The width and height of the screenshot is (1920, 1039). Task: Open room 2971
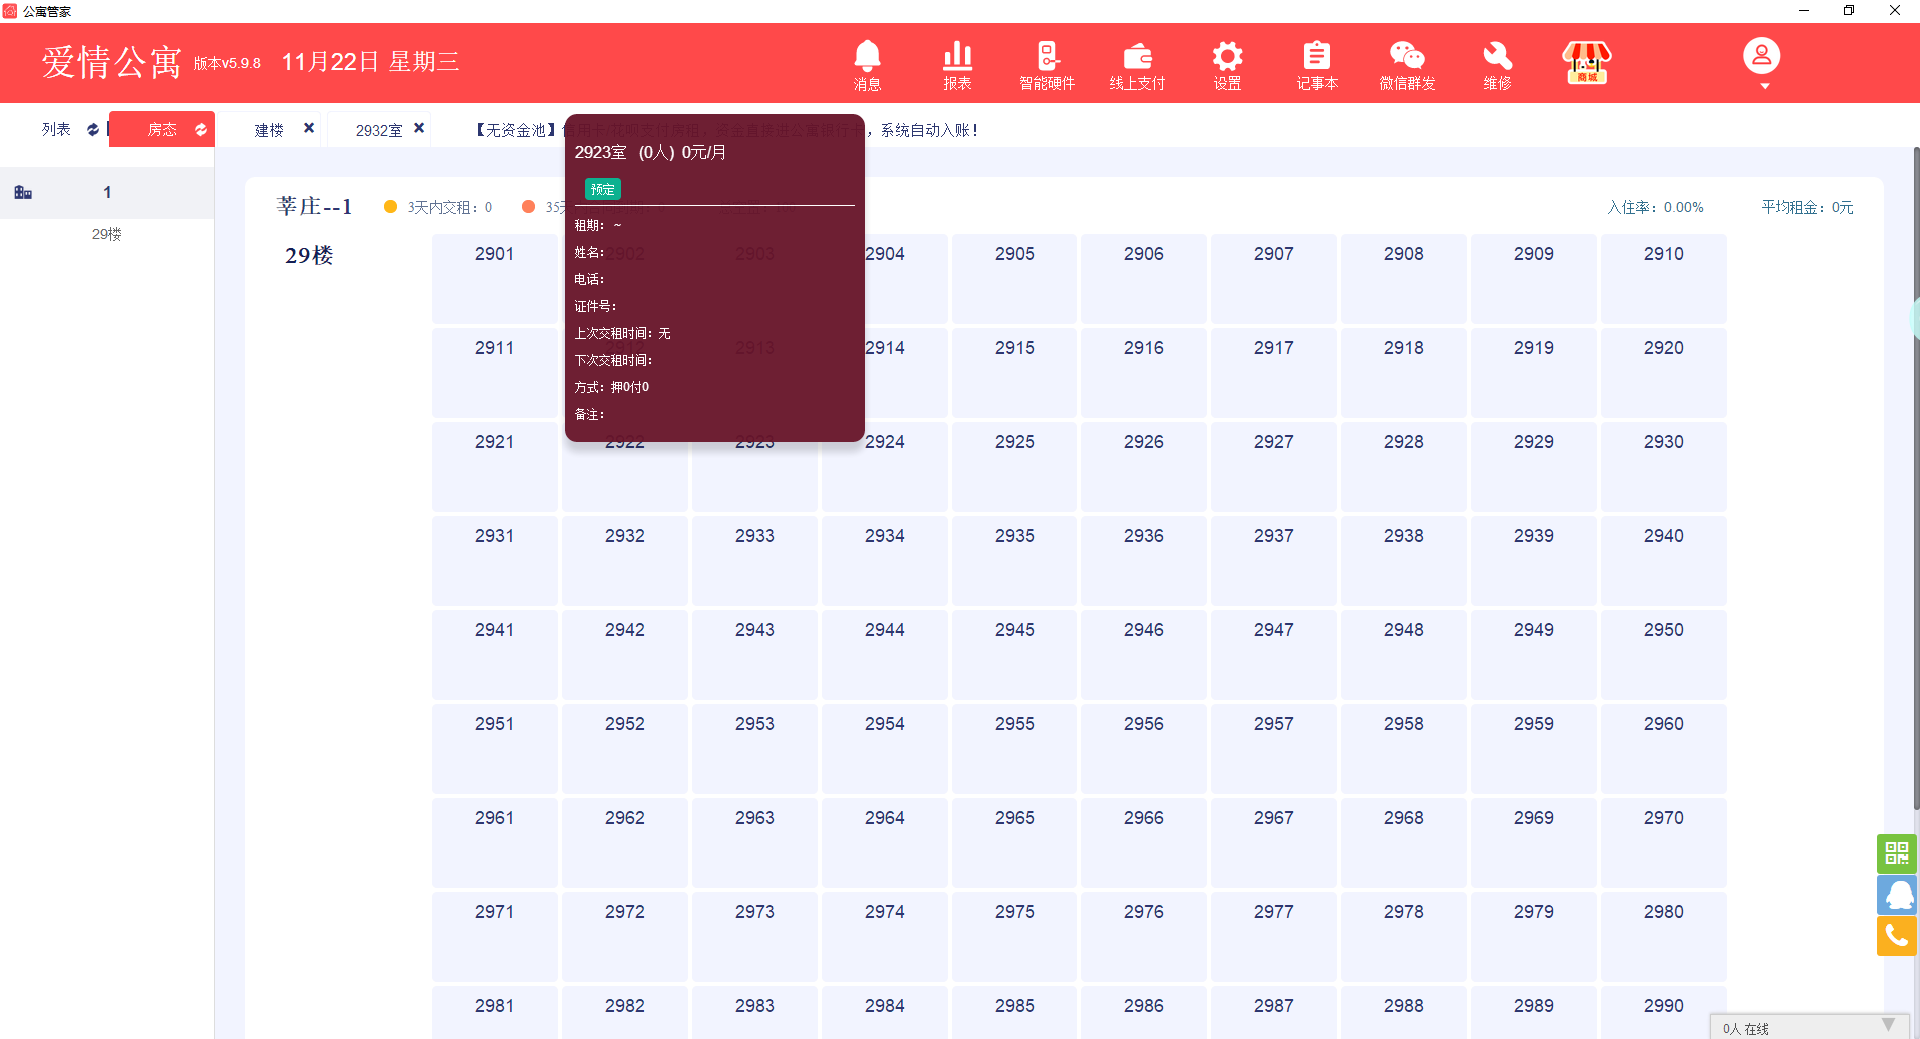point(495,936)
